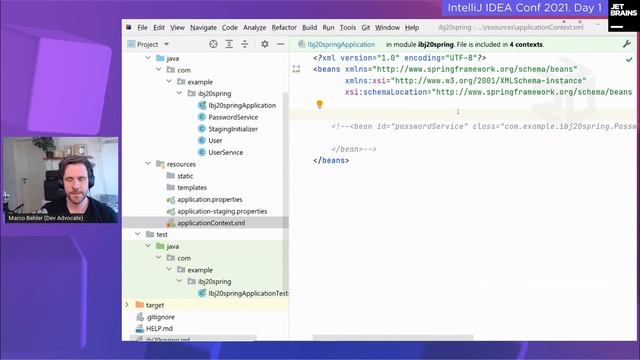Click the closing beans tag line
Viewport: 640px width, 360px height.
point(331,160)
